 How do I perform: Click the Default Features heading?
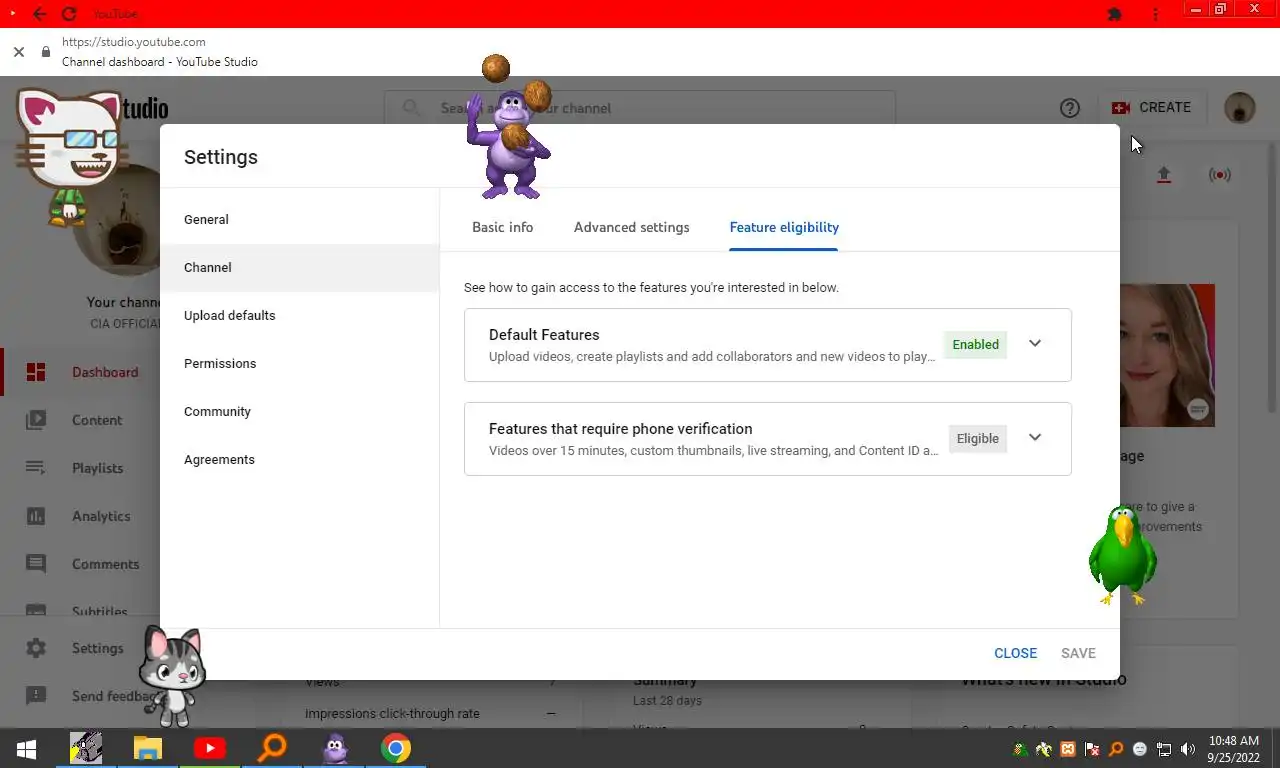tap(544, 335)
